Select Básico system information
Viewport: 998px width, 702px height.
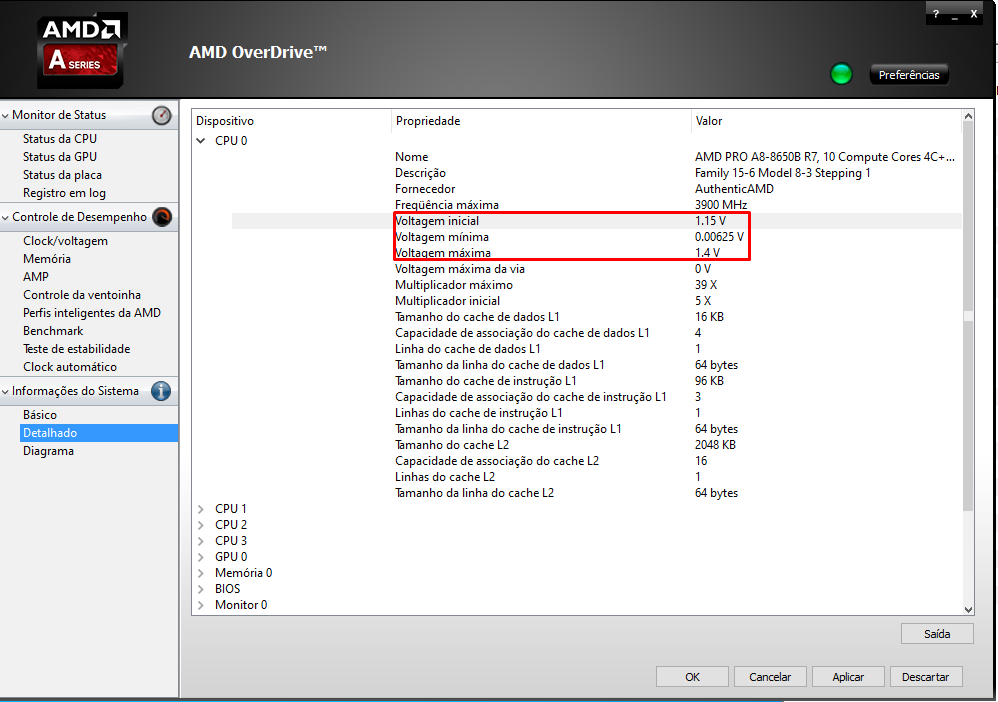(x=40, y=415)
